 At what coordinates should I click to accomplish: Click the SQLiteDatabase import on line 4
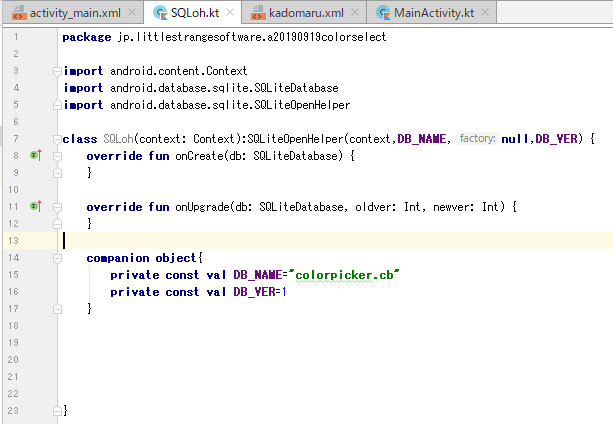point(224,88)
